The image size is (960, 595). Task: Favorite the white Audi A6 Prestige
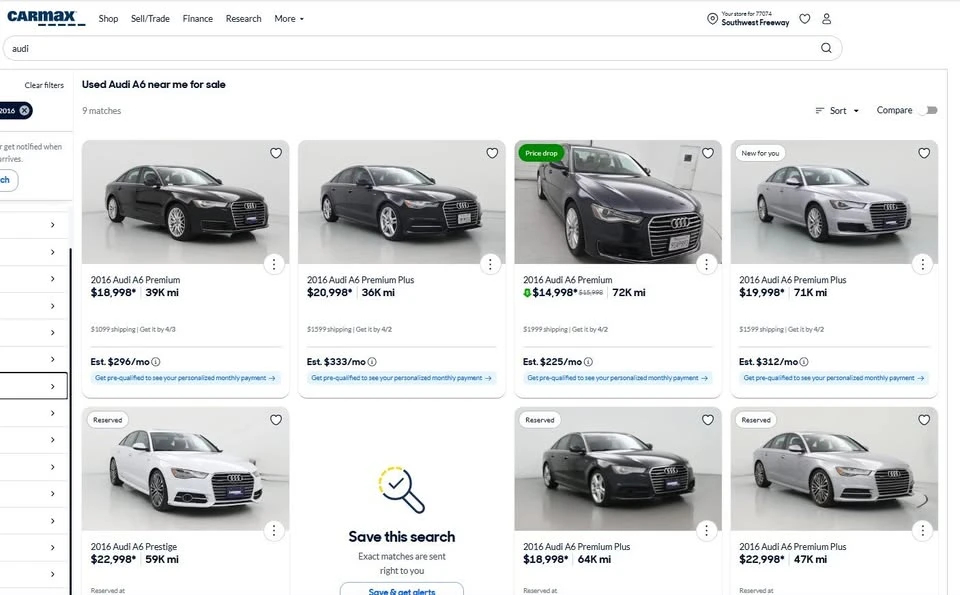click(x=276, y=420)
